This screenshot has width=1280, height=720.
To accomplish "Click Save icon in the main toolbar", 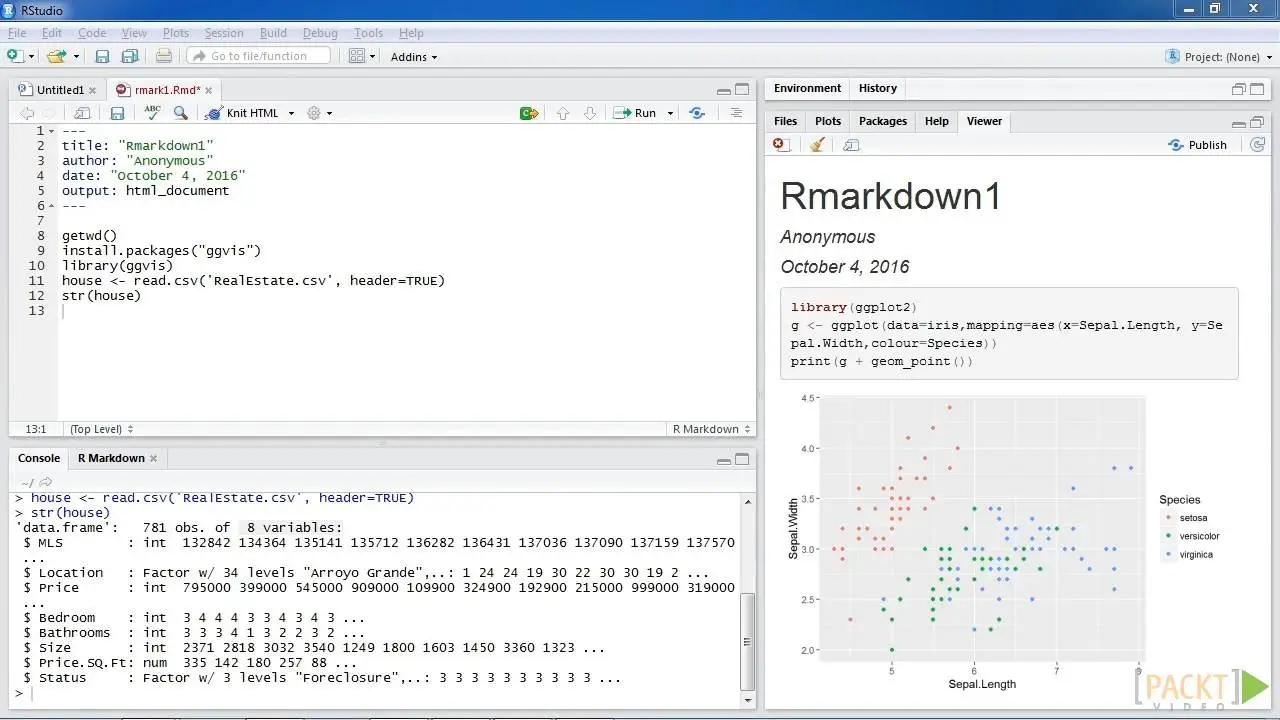I will point(102,57).
